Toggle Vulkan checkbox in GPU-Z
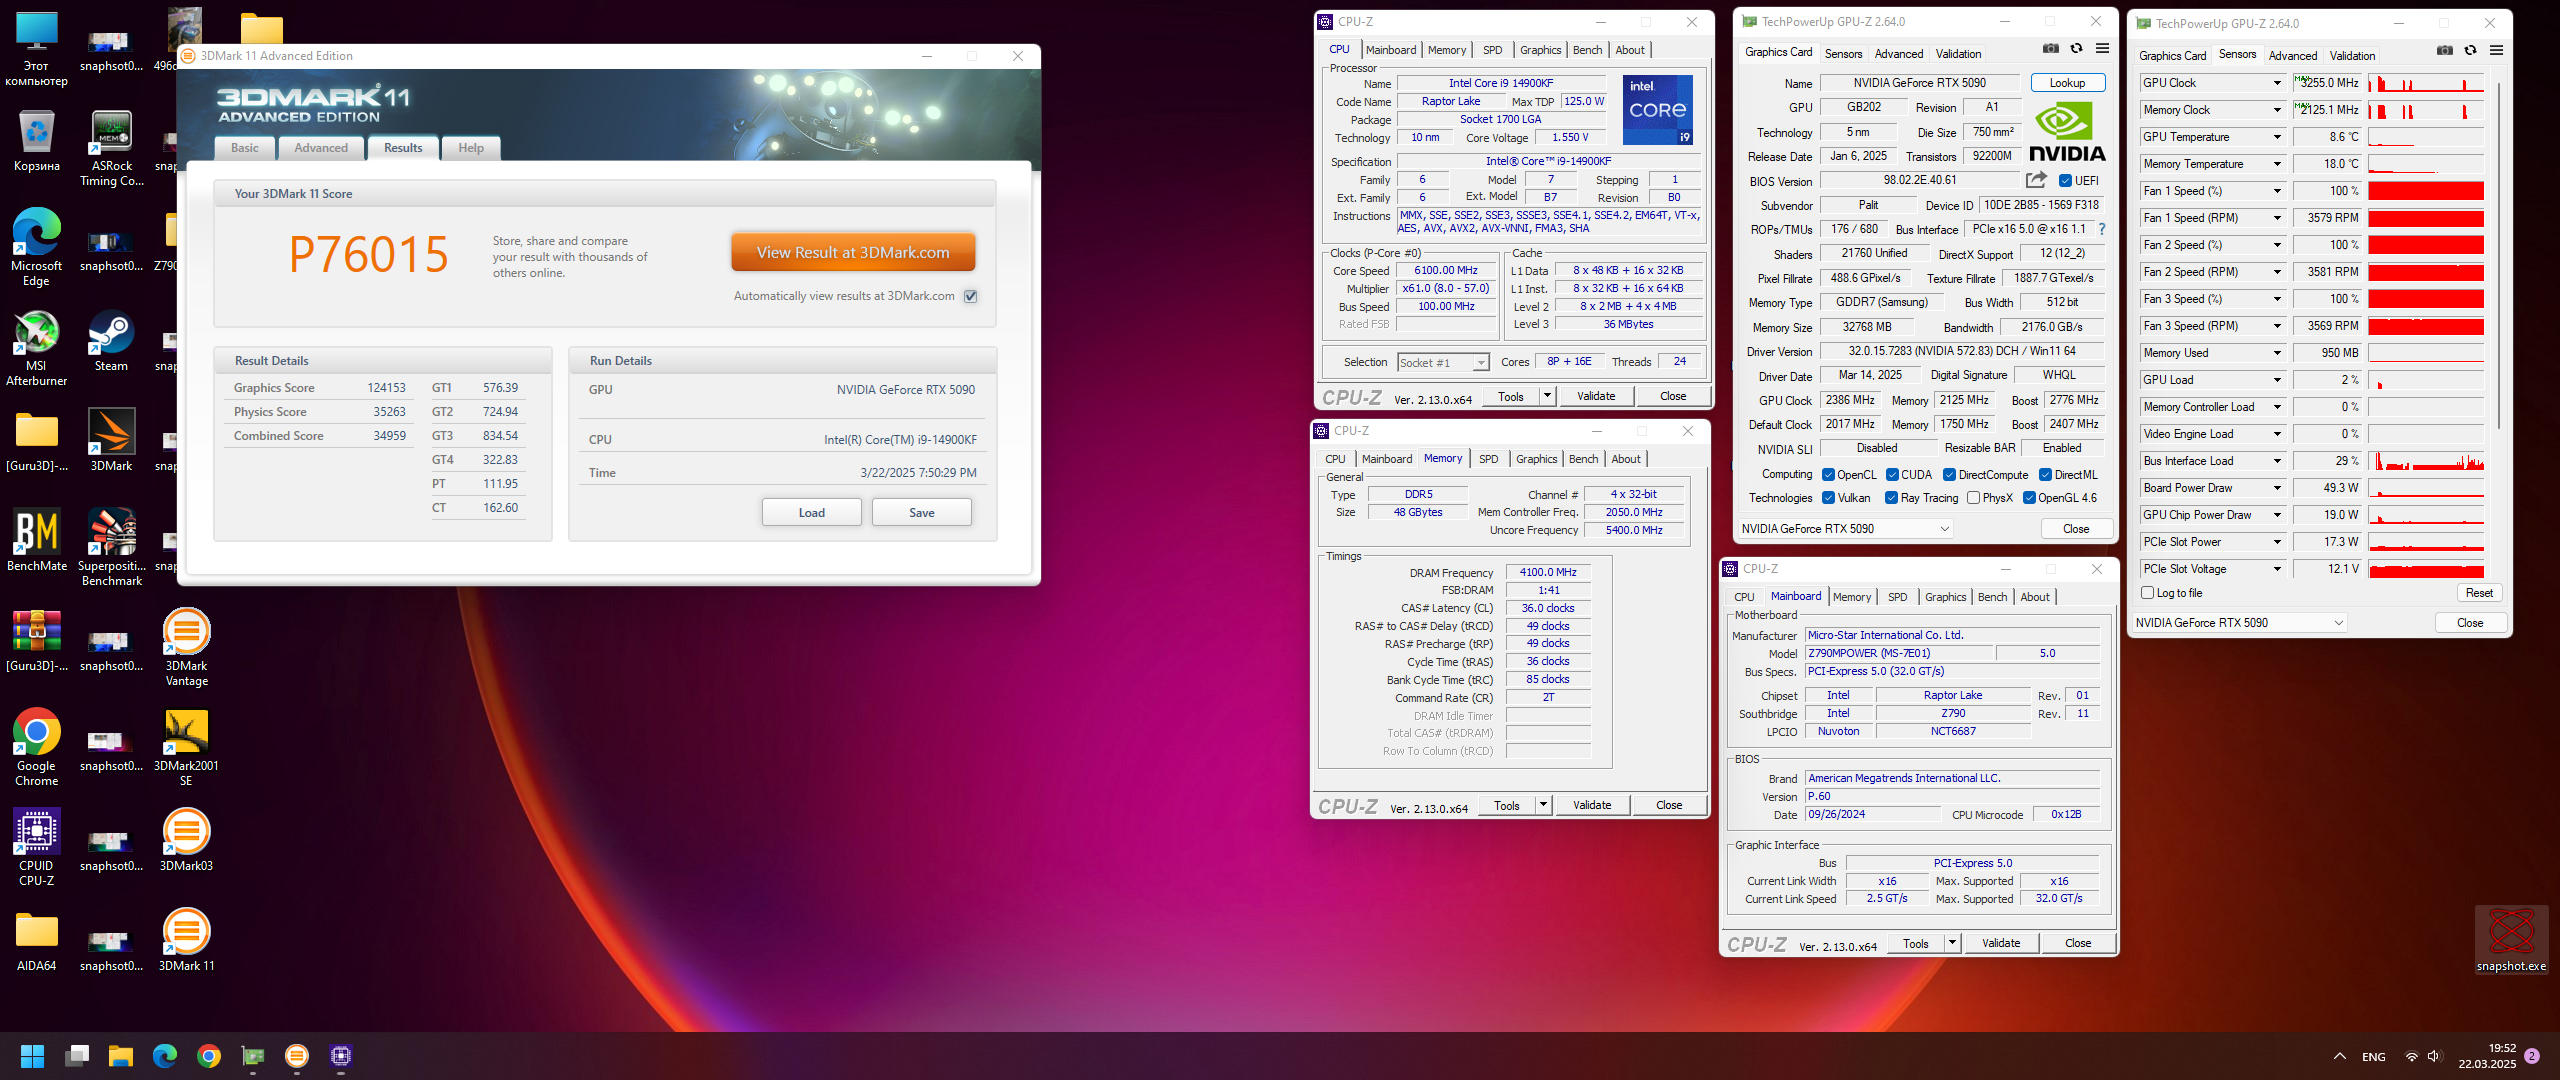2560x1080 pixels. pos(1828,498)
